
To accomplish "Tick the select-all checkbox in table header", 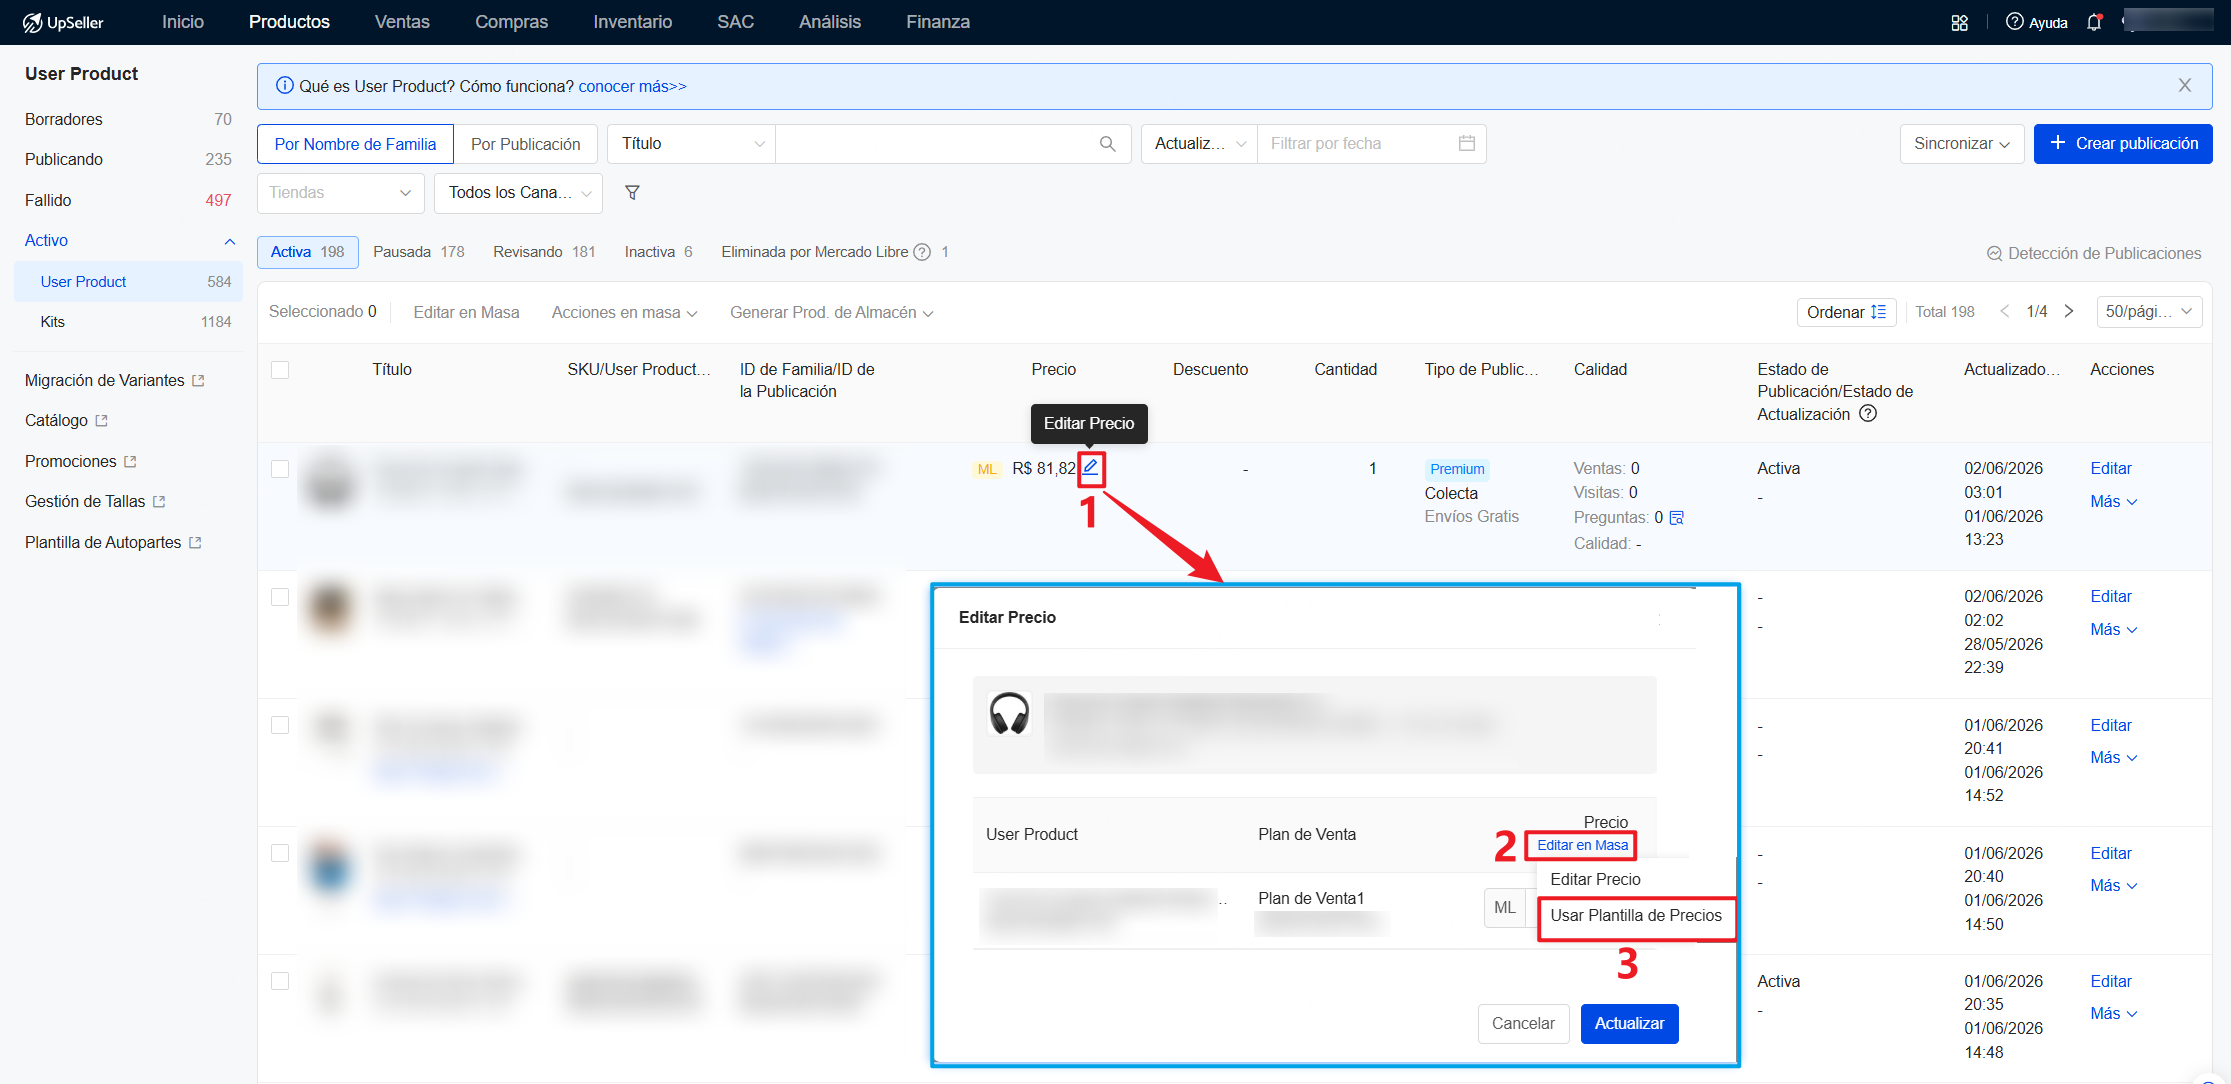I will coord(280,370).
